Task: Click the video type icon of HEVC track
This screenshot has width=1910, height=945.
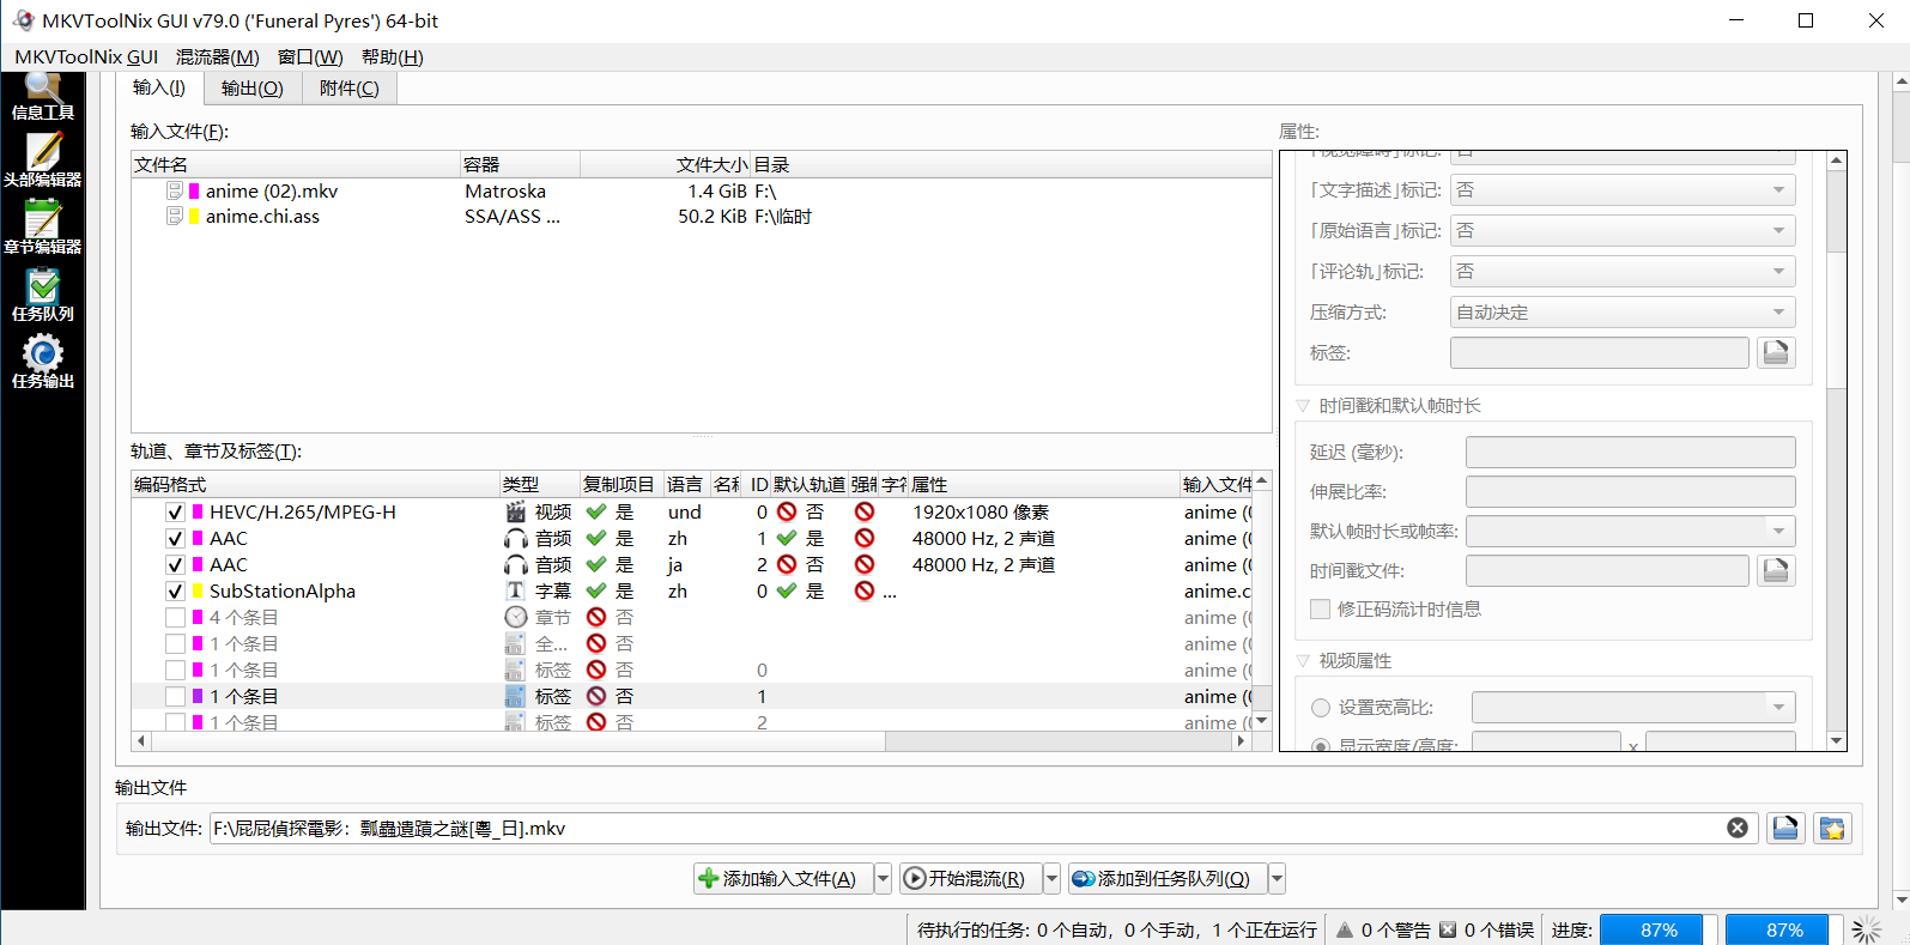Action: [x=515, y=512]
